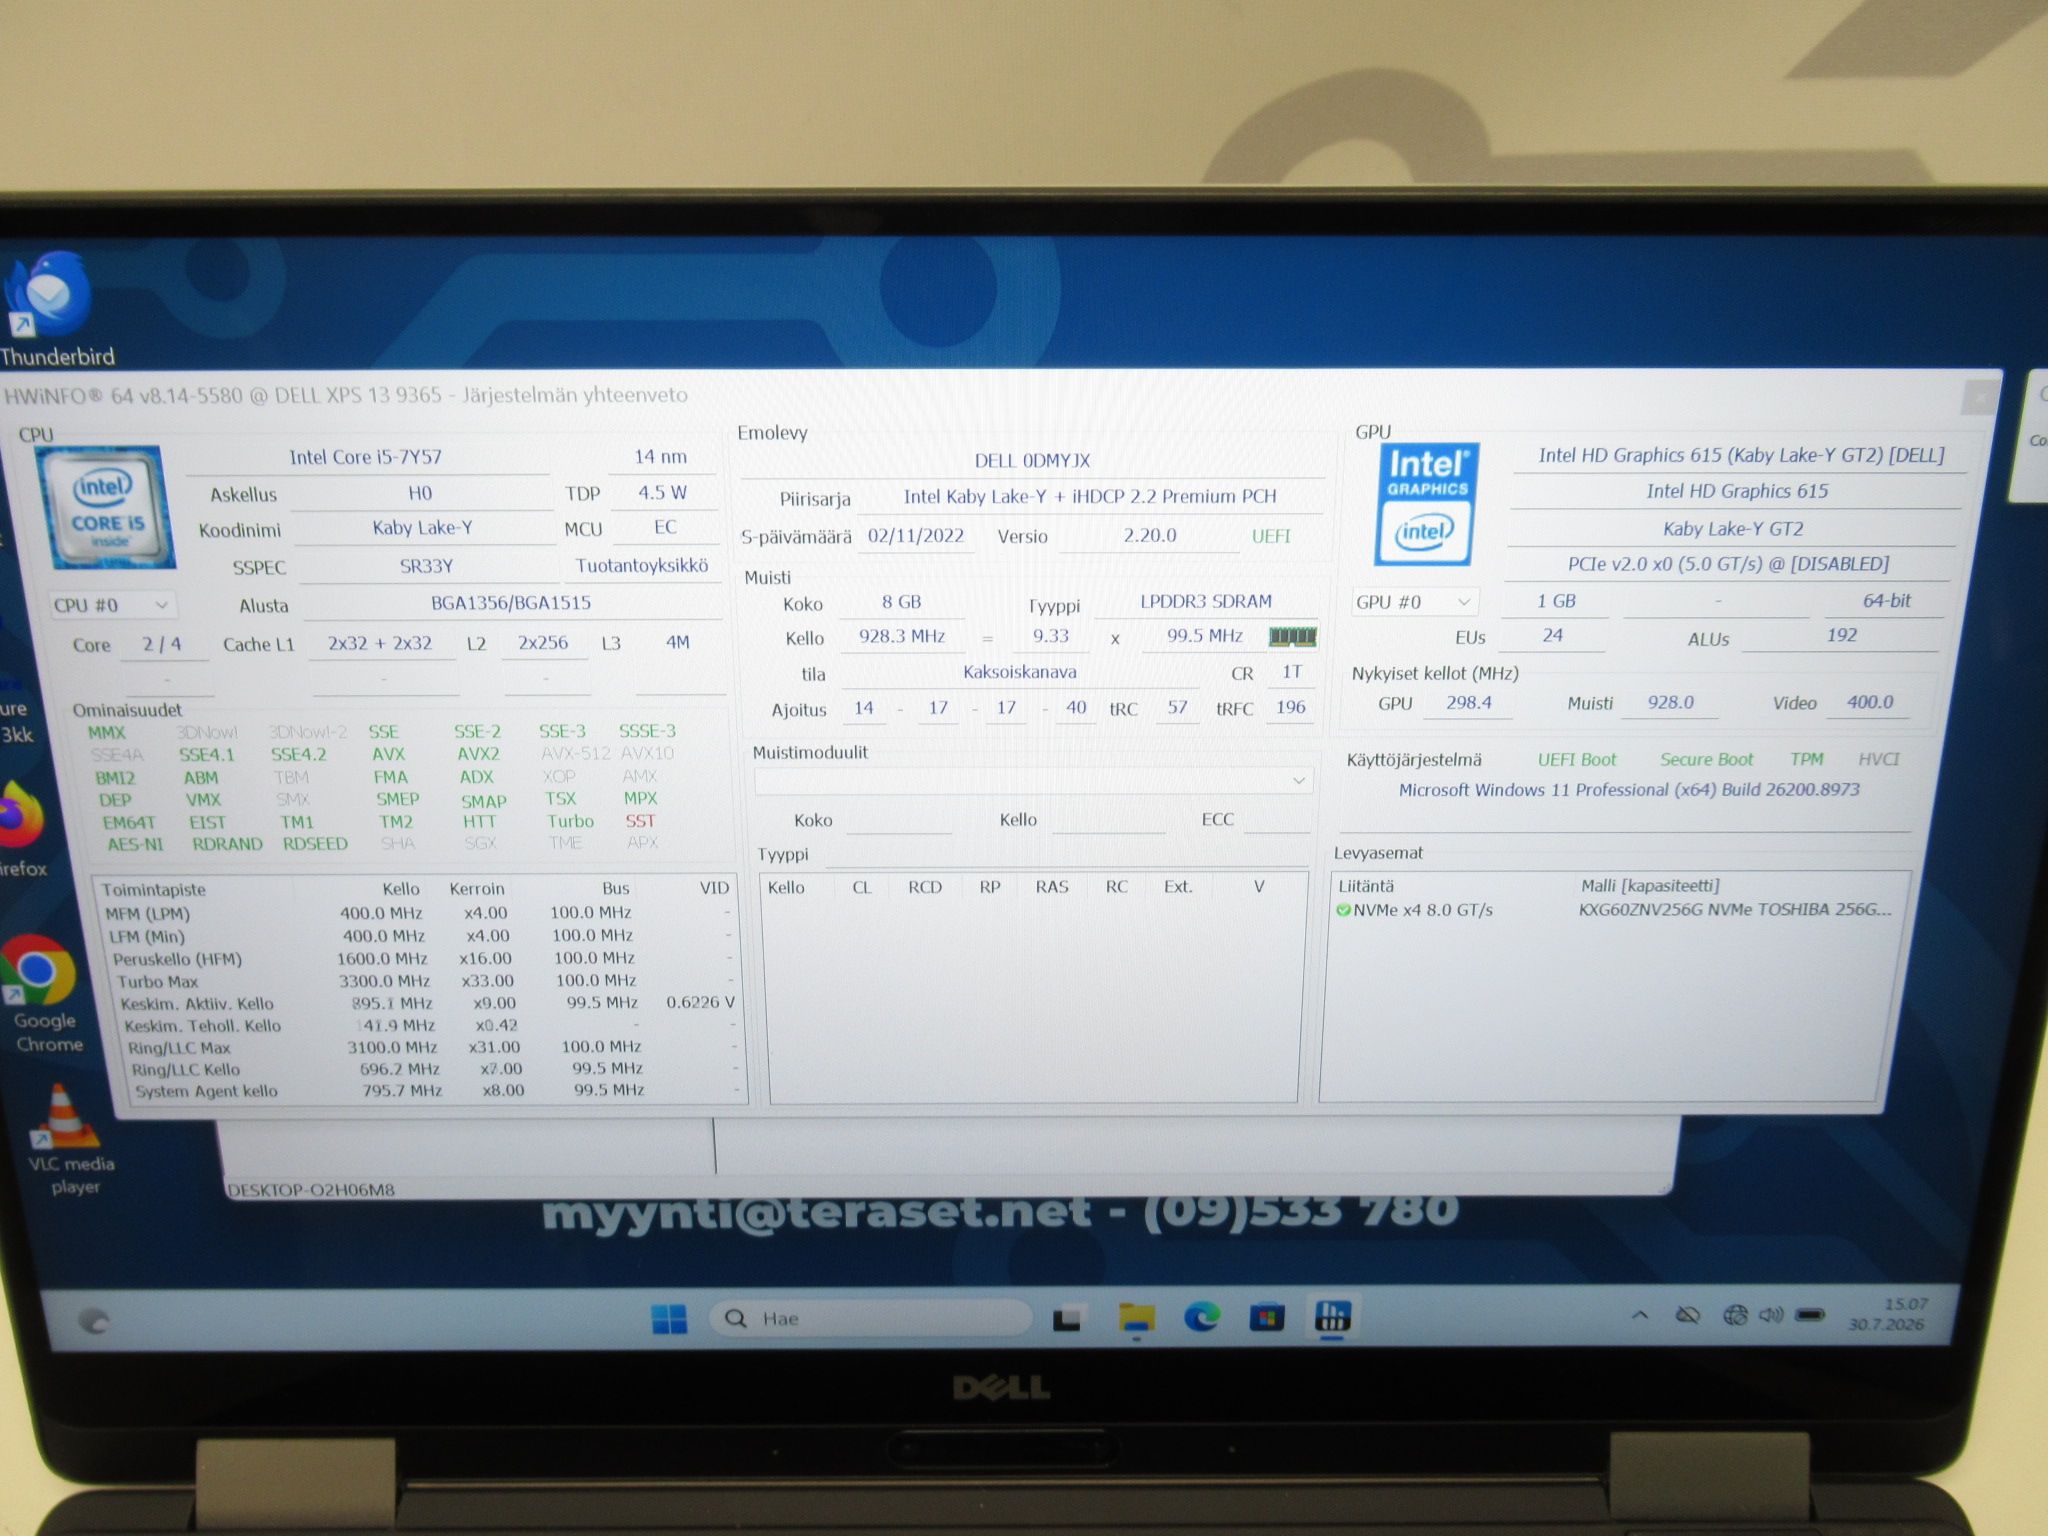Open the network globe tray icon
The width and height of the screenshot is (2048, 1536).
[1735, 1315]
